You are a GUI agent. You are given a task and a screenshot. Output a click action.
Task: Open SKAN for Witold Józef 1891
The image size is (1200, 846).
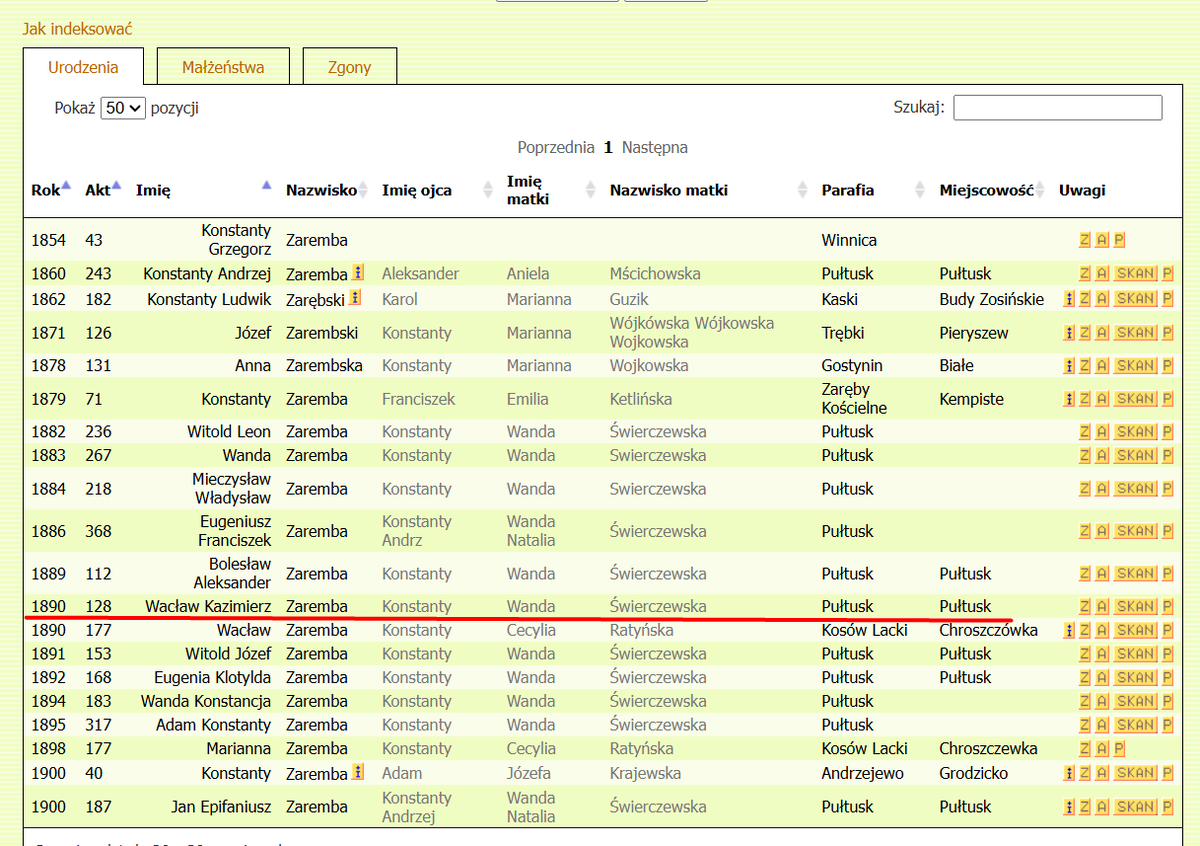[1135, 653]
